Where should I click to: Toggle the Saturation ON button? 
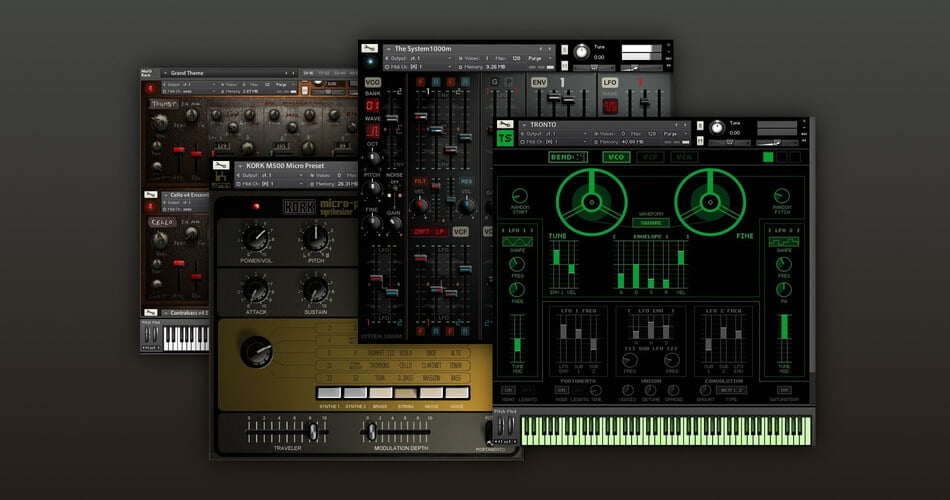(784, 390)
